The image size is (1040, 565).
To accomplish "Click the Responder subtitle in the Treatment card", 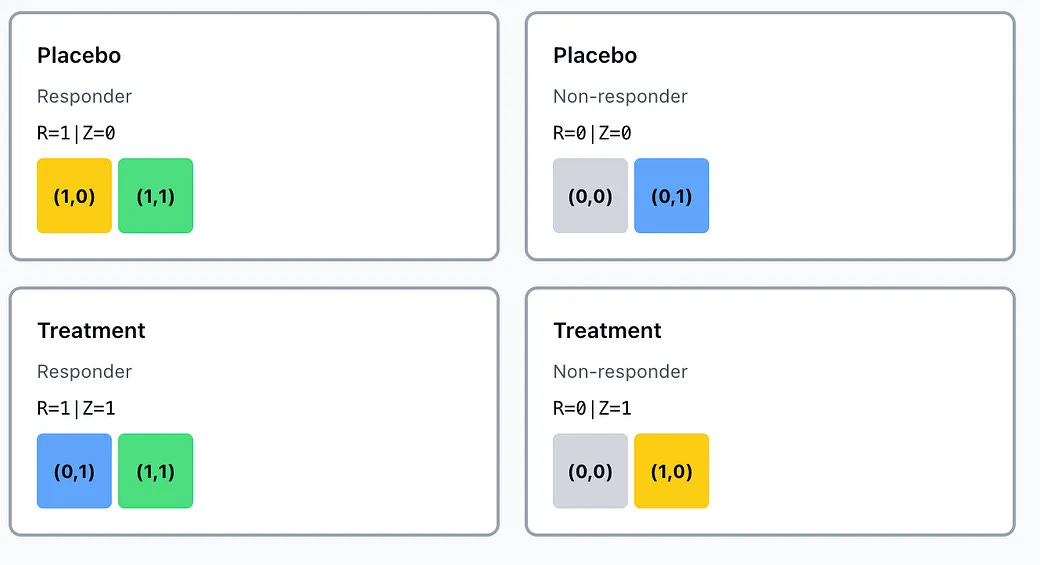I will coord(84,372).
